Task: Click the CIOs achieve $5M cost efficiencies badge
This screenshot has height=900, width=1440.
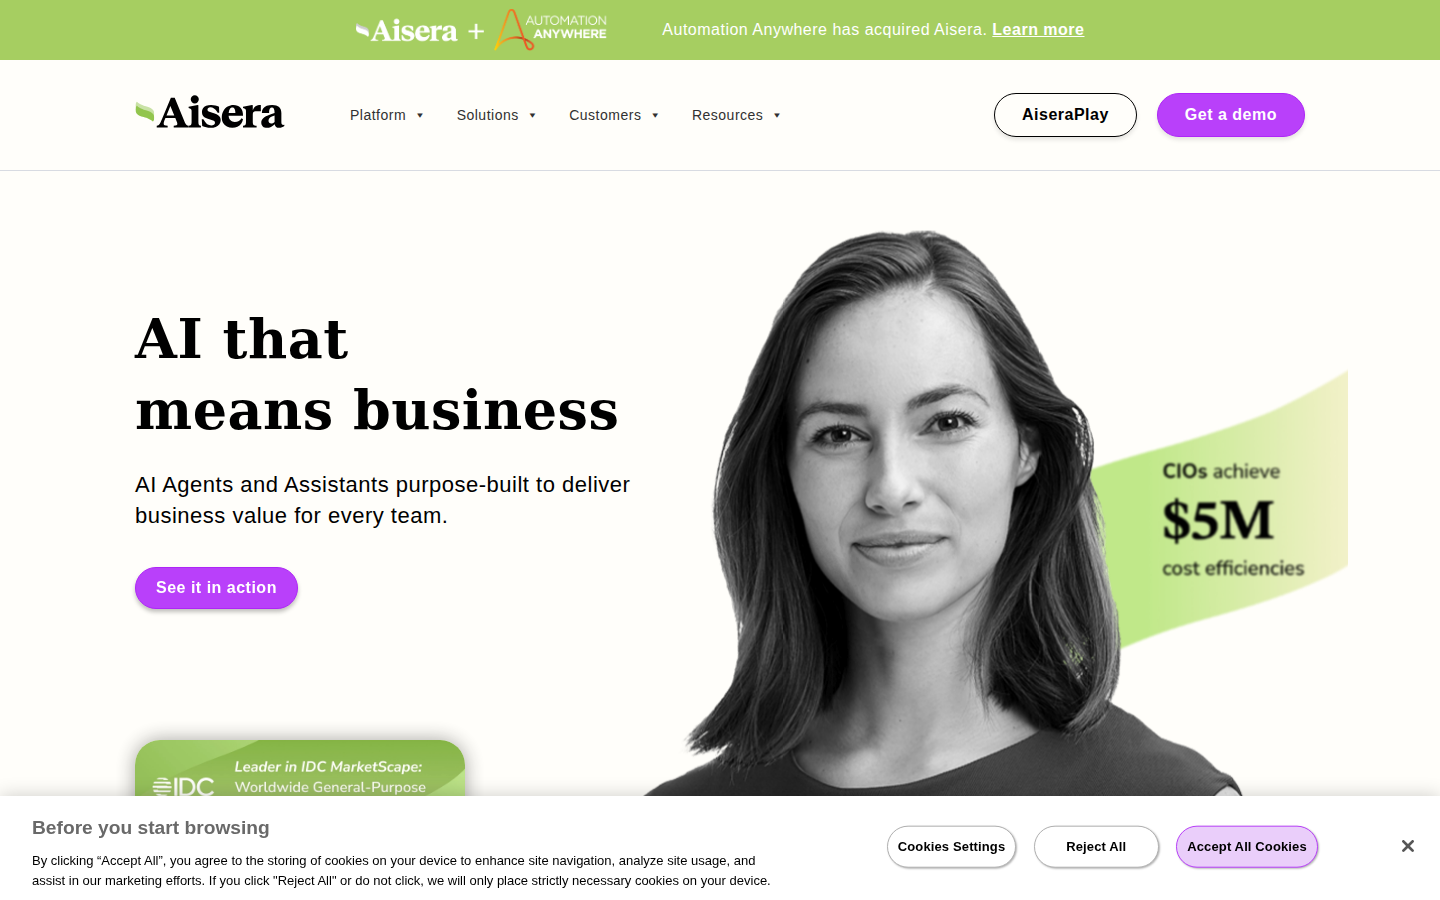Action: click(1232, 520)
